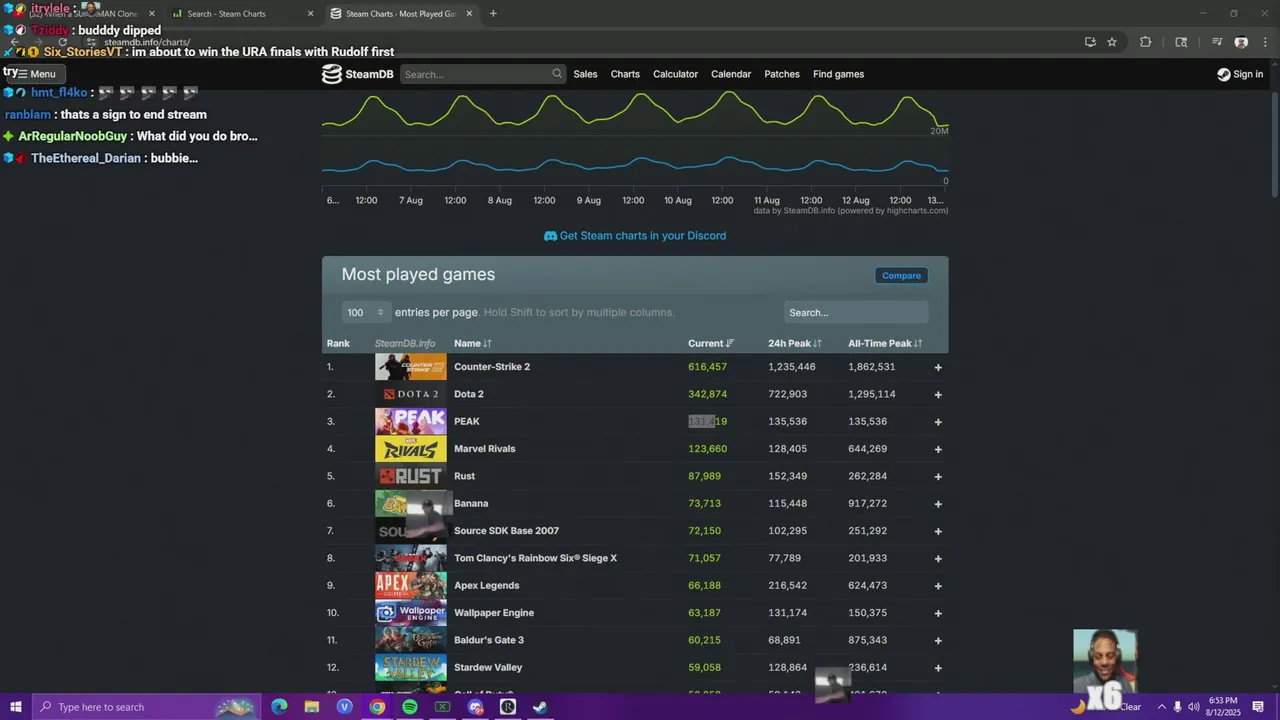Expand the Baldur's Gate 3 row with plus
This screenshot has height=720, width=1280.
(x=938, y=640)
